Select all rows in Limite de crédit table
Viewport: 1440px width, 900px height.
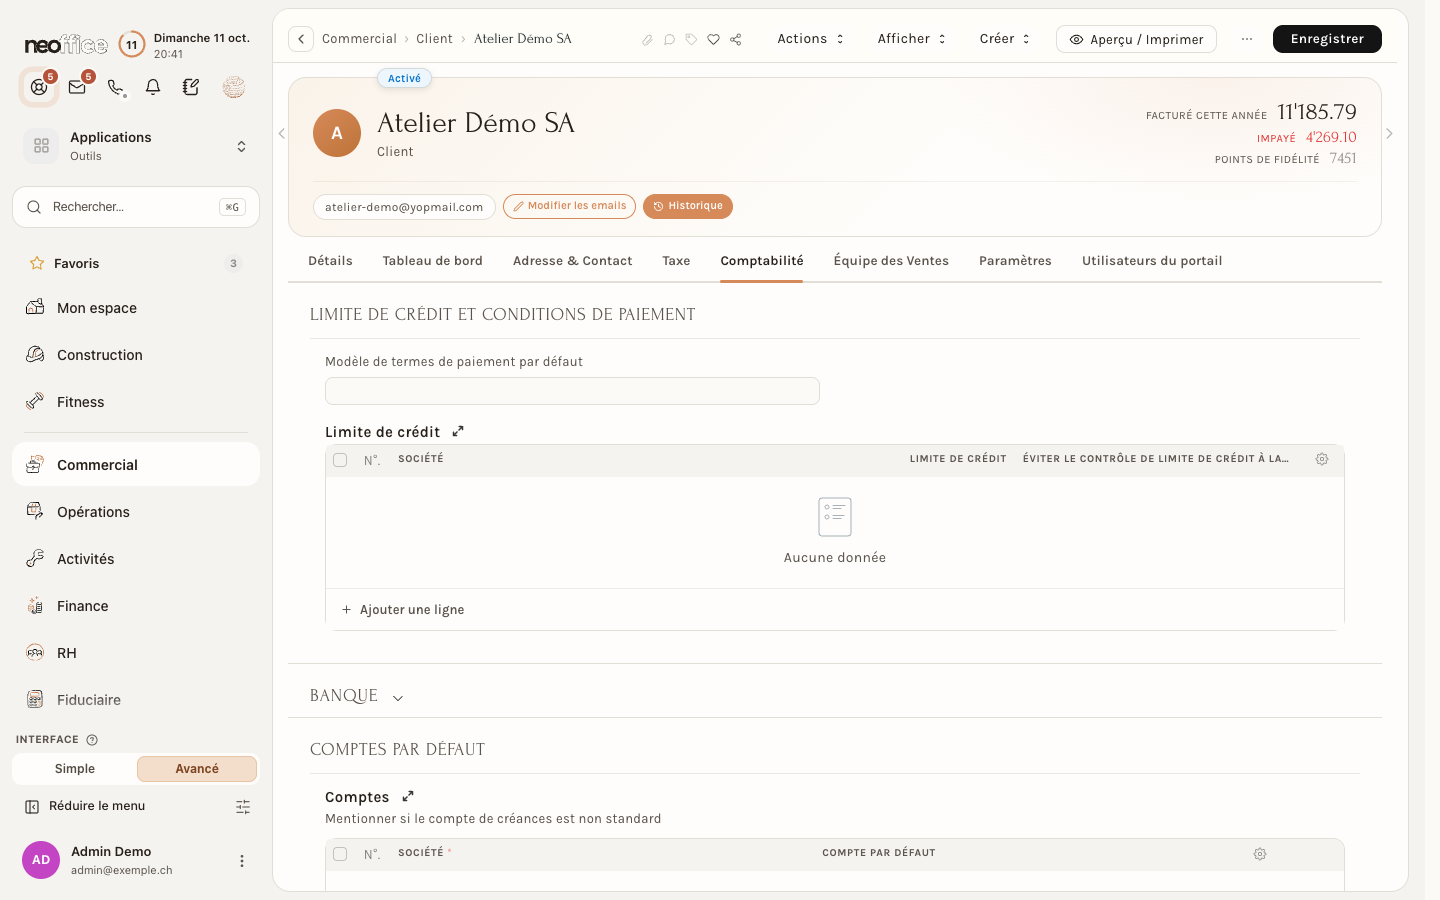(340, 460)
